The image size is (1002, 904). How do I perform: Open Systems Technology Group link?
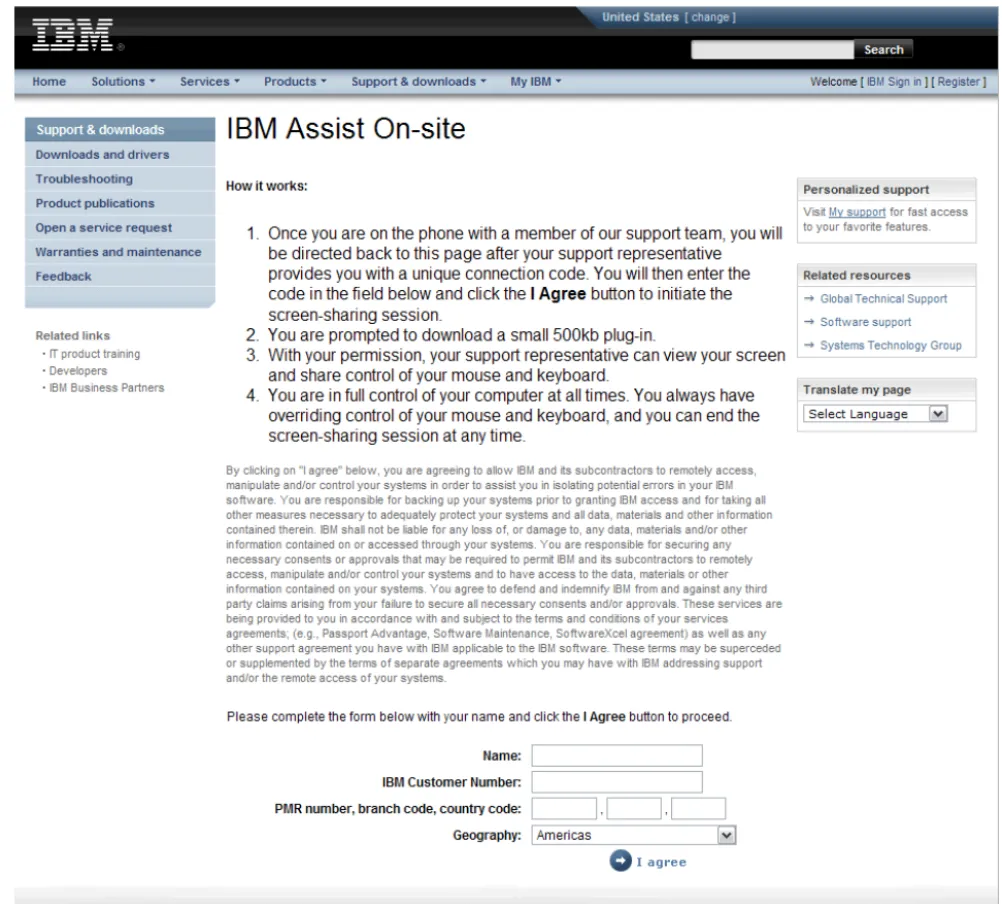click(890, 345)
